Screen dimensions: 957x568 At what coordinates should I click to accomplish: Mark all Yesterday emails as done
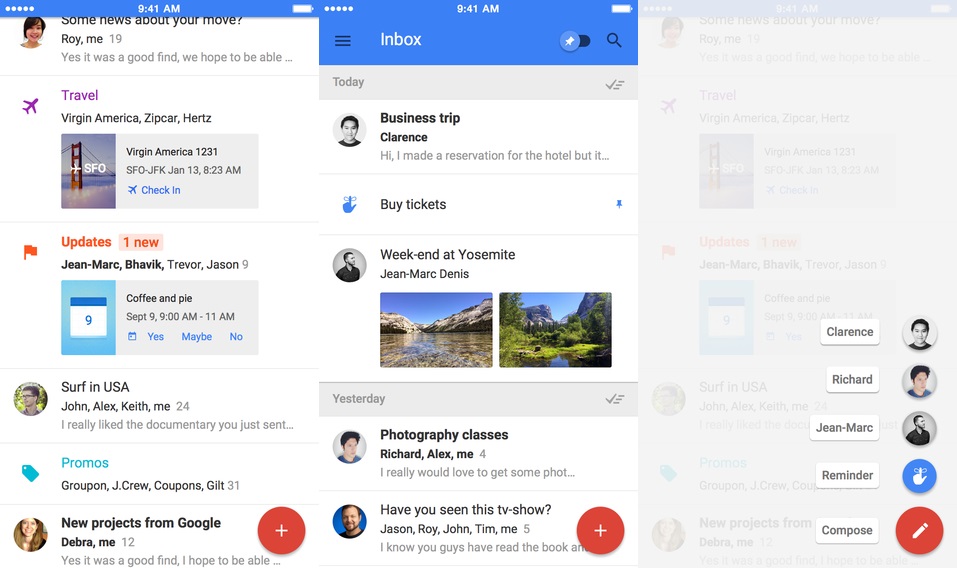click(615, 399)
